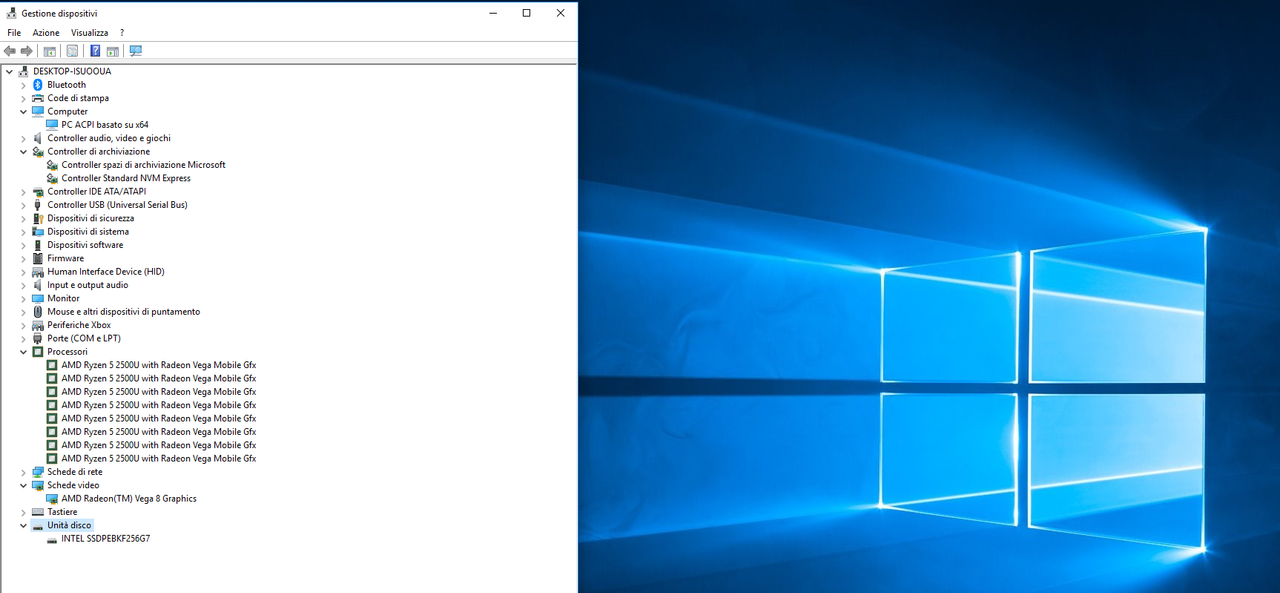1280x593 pixels.
Task: Click the printer icon for Code di stampa
Action: click(x=38, y=98)
